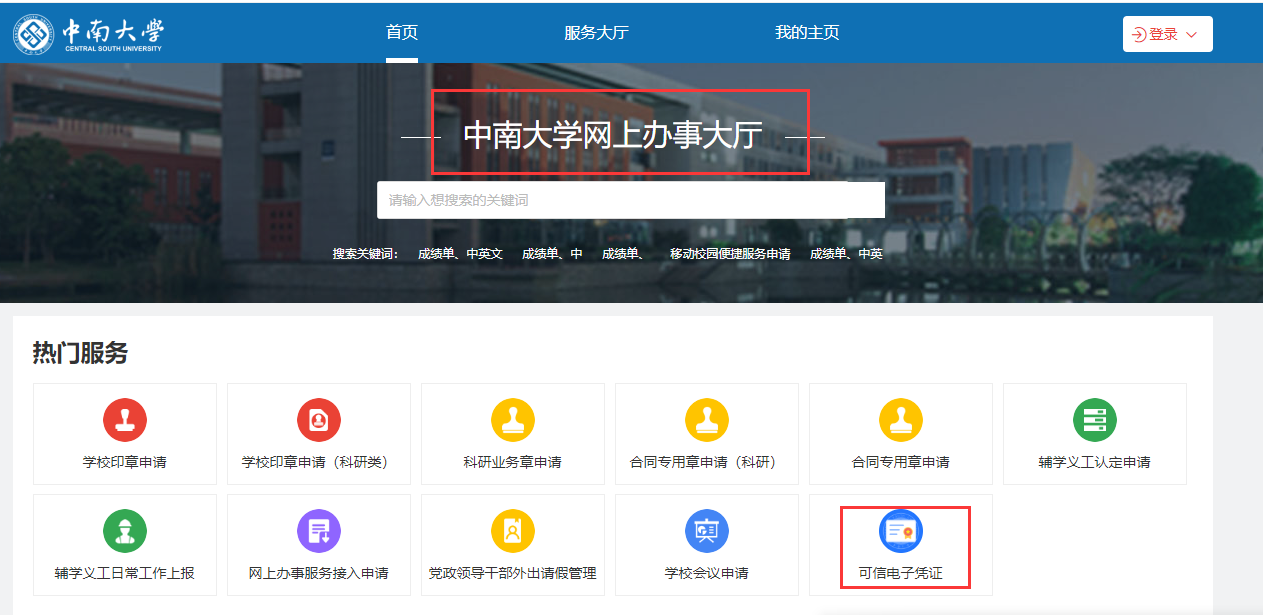Expand the 登录 dropdown button
1263x615 pixels.
[x=1167, y=34]
